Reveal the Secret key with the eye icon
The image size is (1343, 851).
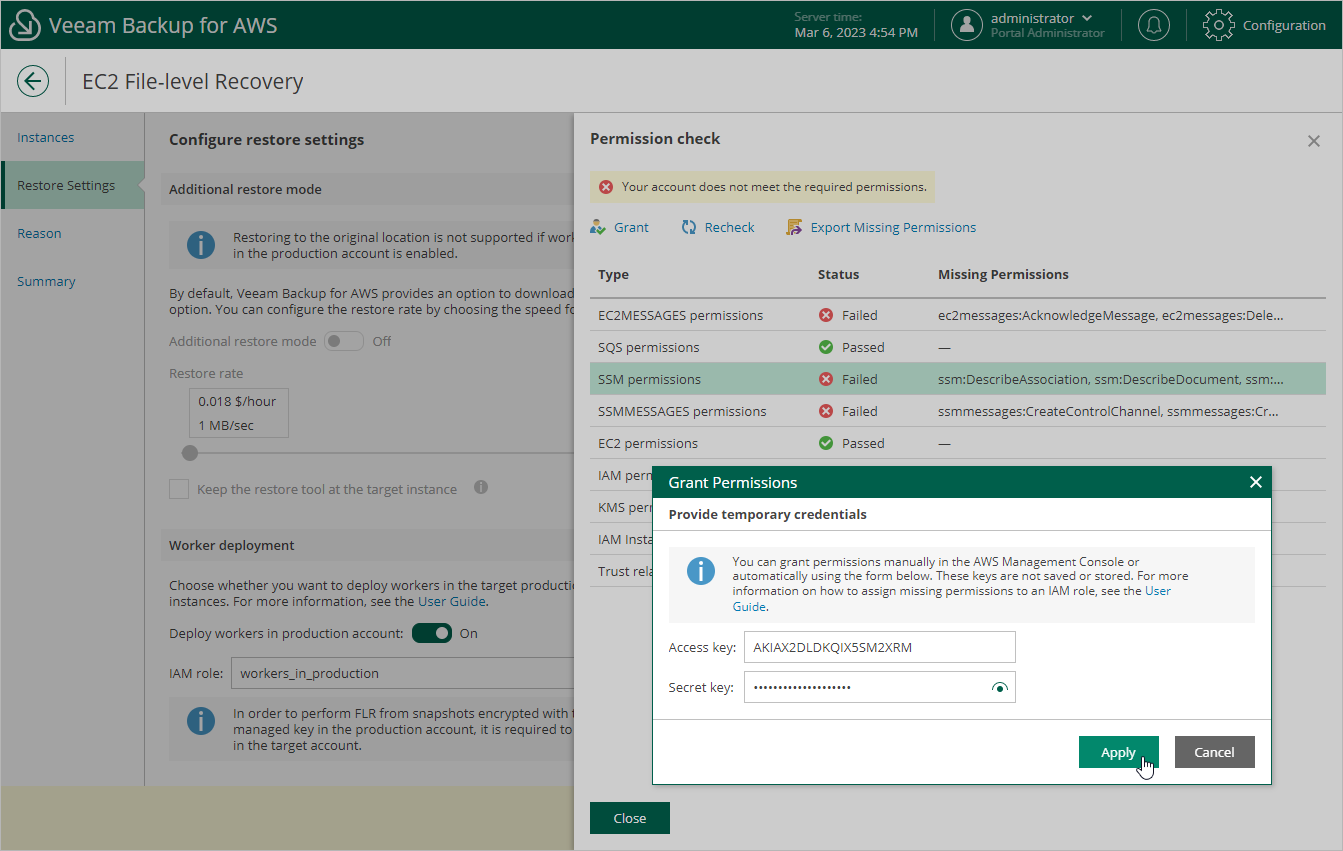pyautogui.click(x=1000, y=687)
